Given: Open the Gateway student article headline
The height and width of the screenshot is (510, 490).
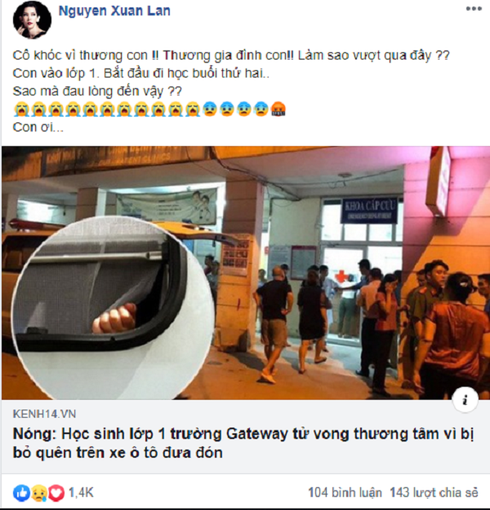Looking at the screenshot, I should pyautogui.click(x=243, y=443).
